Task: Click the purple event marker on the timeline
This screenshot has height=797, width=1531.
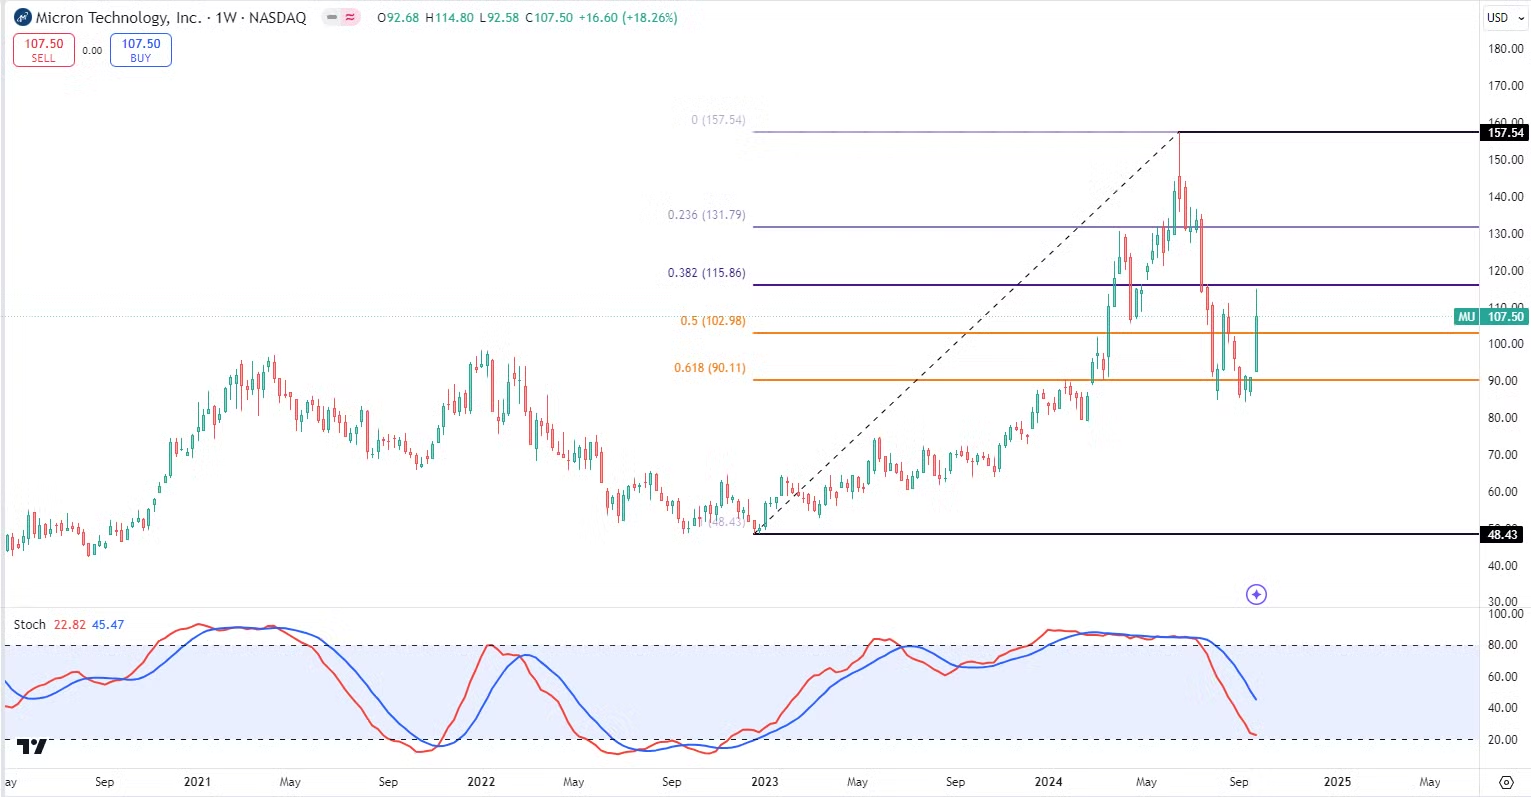Action: pos(1257,595)
